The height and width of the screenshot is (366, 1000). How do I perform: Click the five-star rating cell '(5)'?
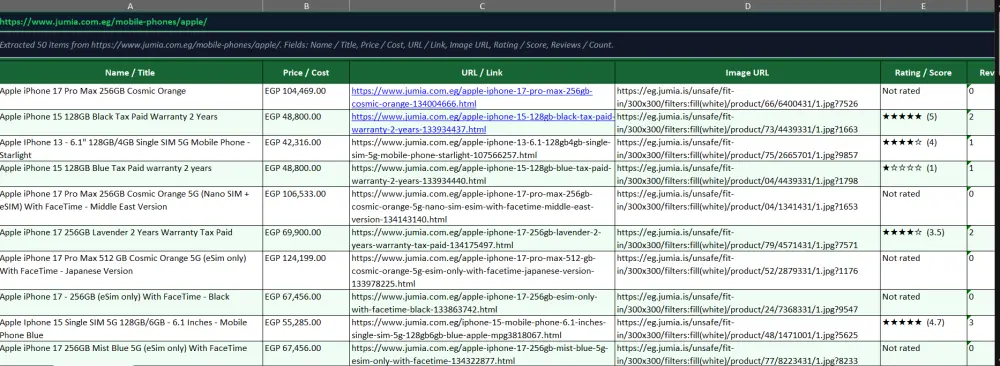923,122
